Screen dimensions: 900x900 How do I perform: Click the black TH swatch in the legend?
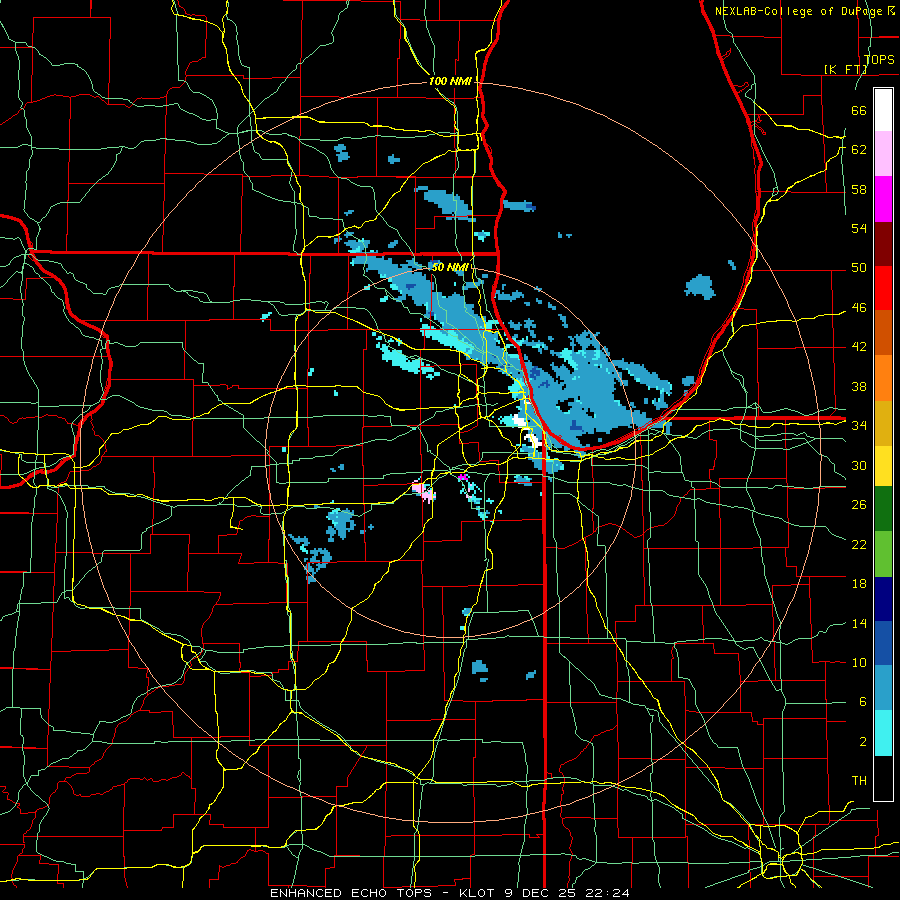coord(883,778)
